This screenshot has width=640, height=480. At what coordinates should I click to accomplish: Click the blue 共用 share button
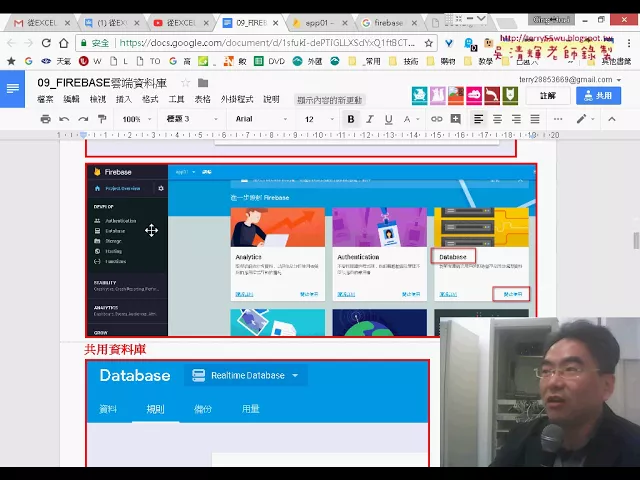point(598,96)
